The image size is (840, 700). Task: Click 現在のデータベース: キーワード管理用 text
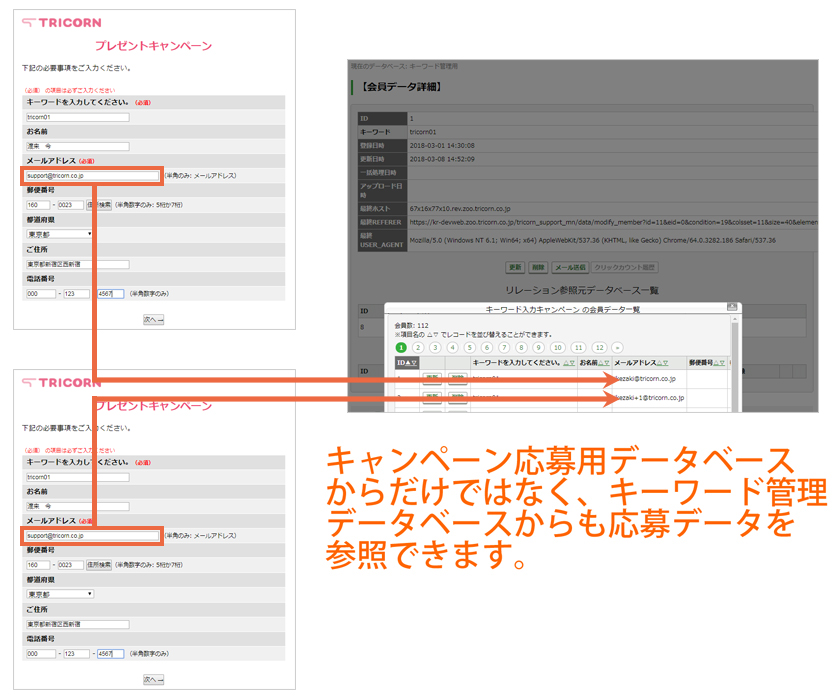click(x=404, y=66)
